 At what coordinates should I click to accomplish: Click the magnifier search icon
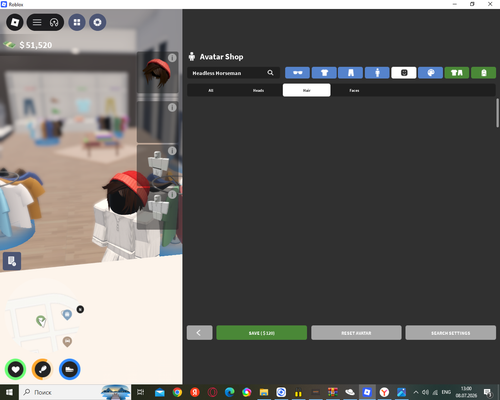click(270, 73)
